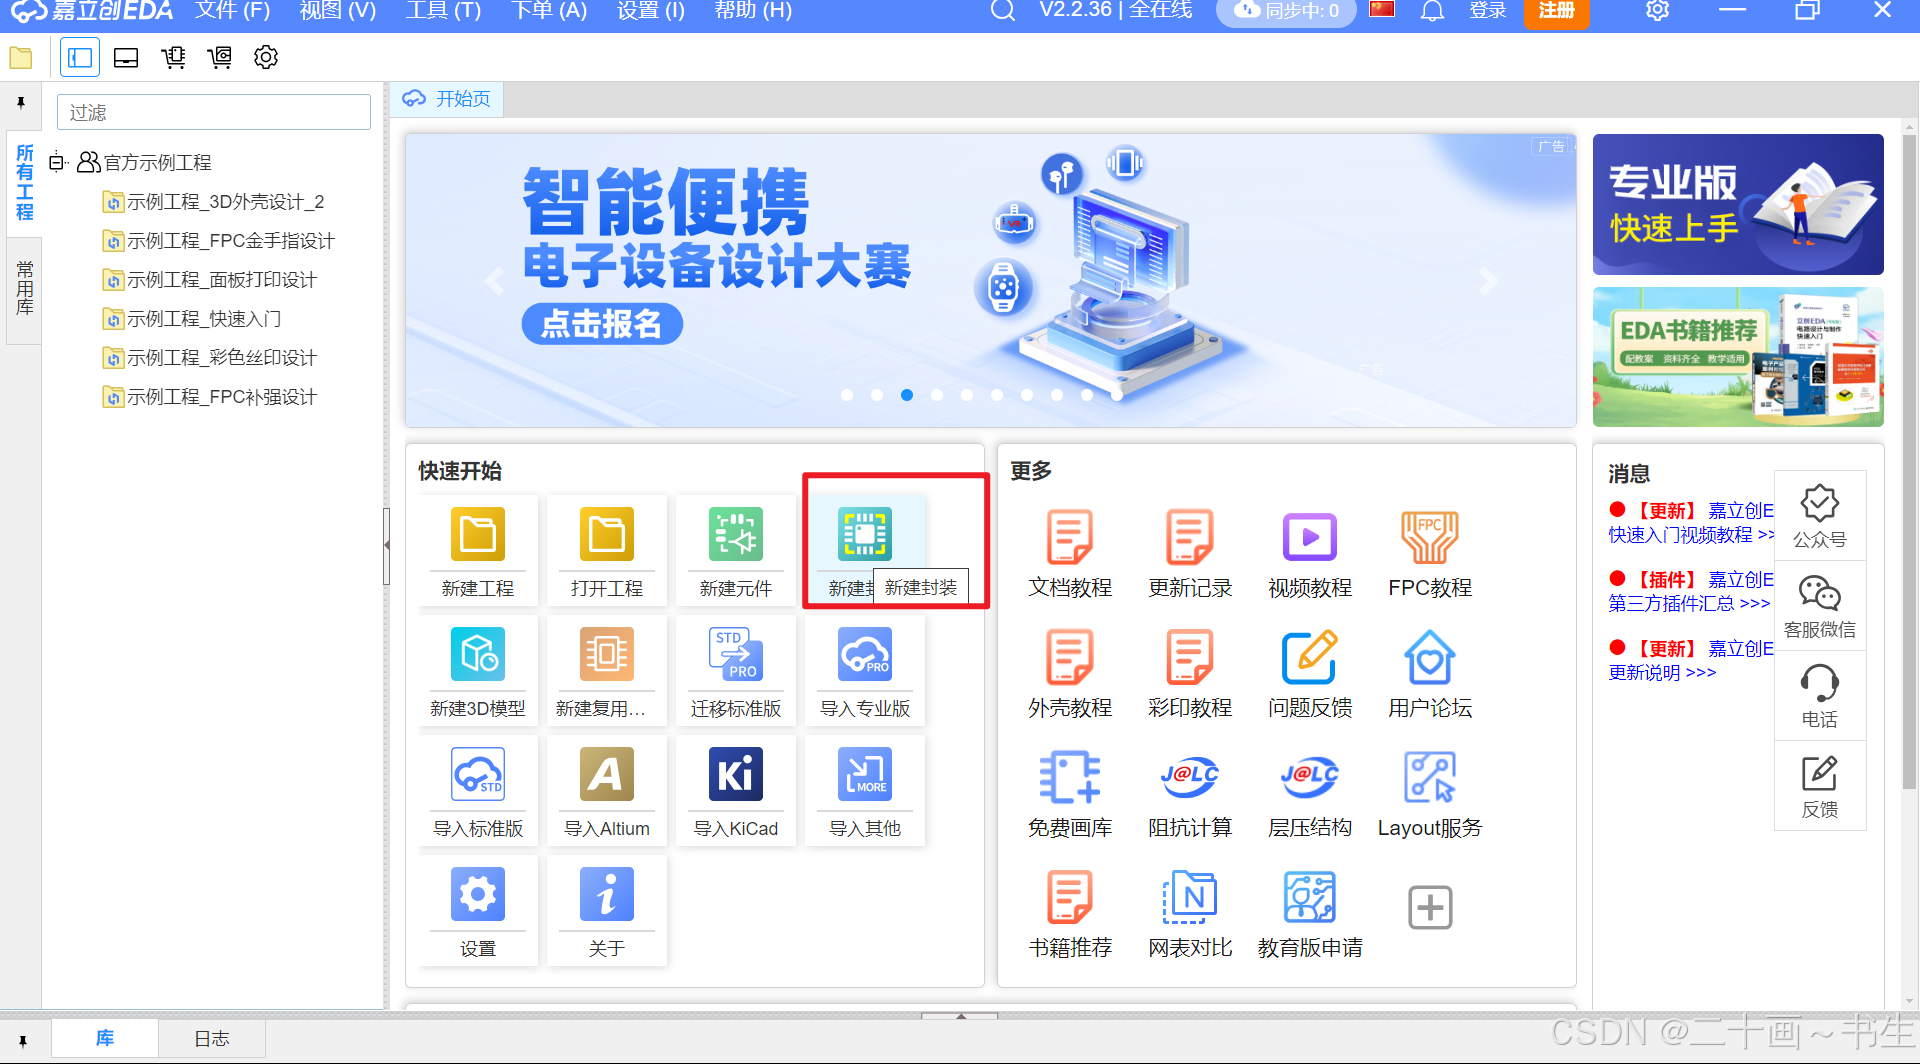Click the 新建工程 (New Project) icon
1920x1064 pixels.
tap(478, 535)
